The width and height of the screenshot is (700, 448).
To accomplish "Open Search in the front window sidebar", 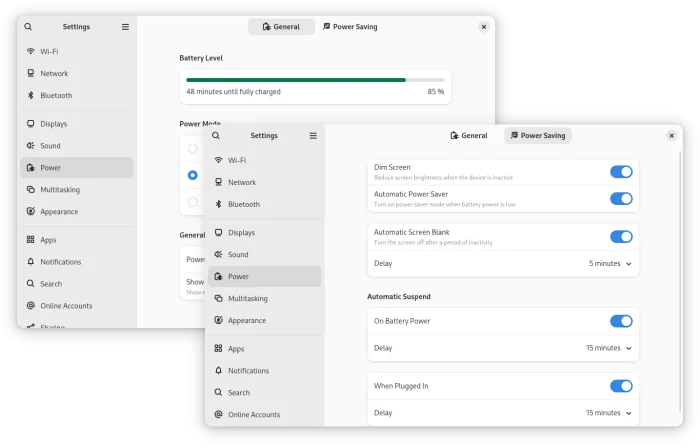I will (265, 392).
